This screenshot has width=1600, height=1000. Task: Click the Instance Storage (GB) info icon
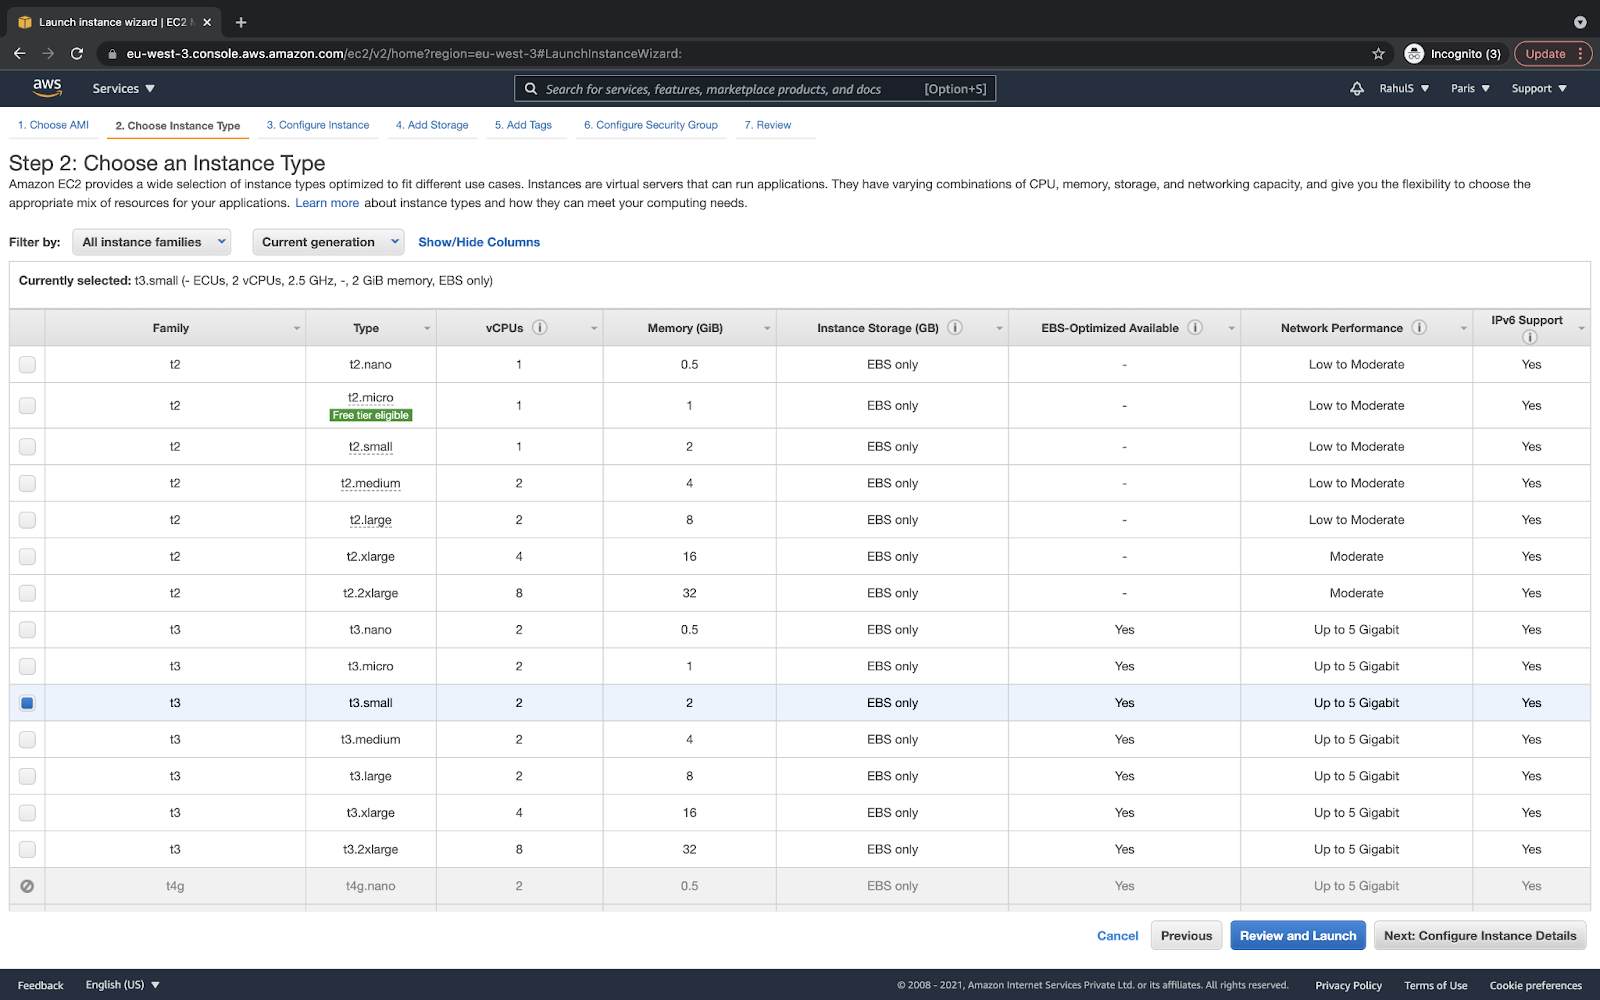955,327
